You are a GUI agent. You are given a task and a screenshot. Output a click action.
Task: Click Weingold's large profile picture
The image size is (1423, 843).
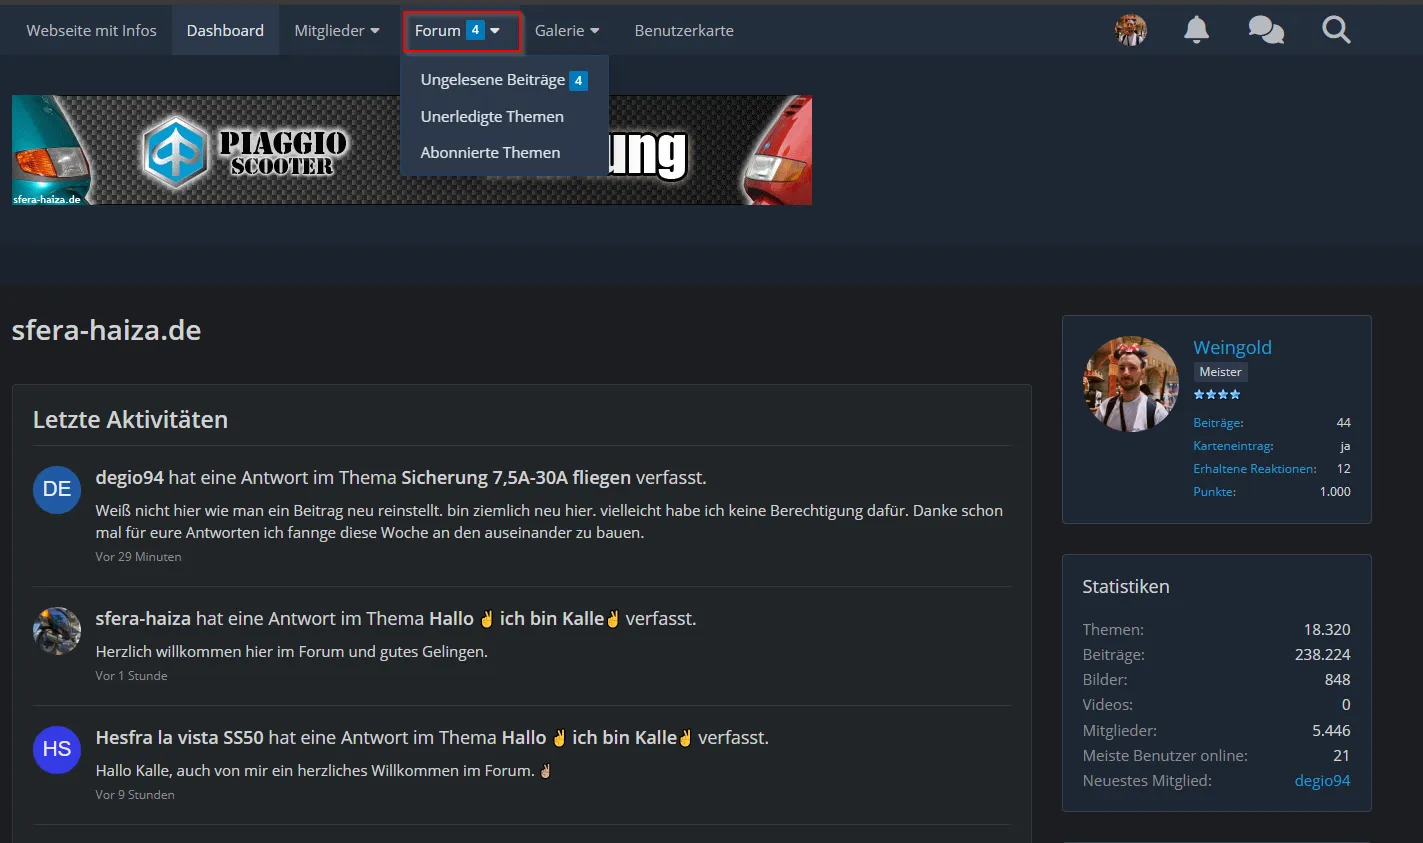(1131, 384)
